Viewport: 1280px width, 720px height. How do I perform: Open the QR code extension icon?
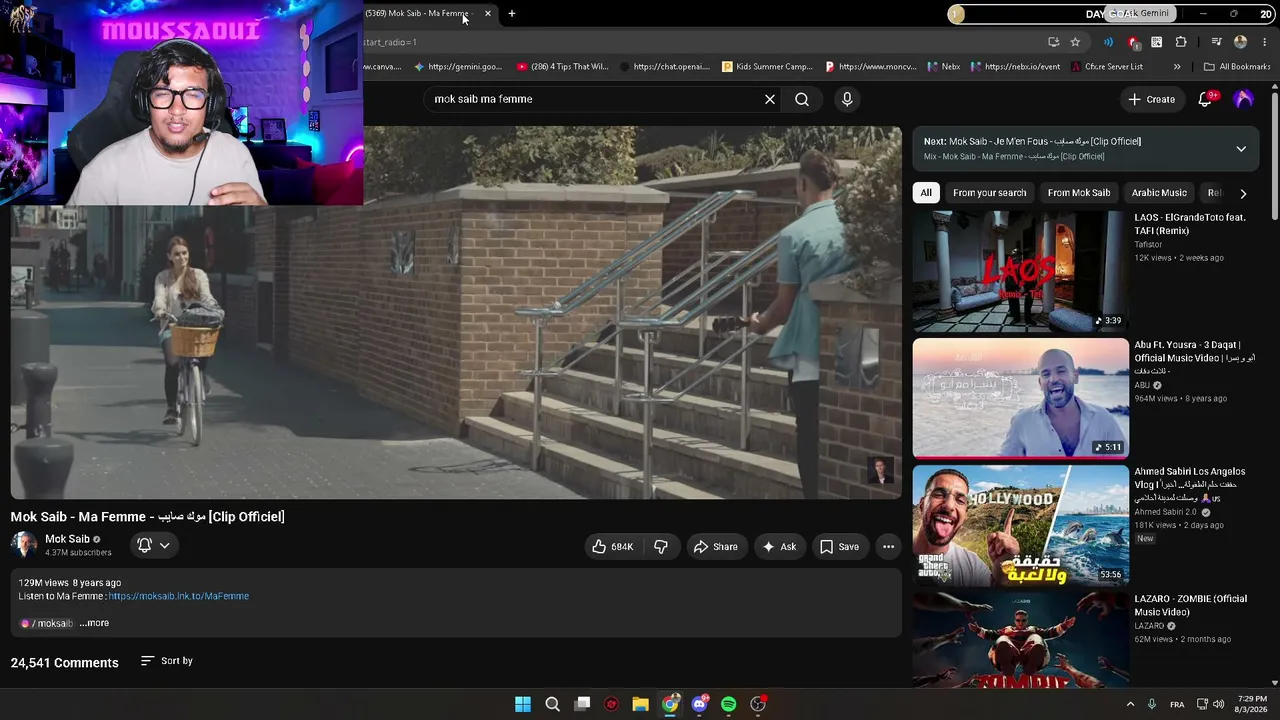pyautogui.click(x=1157, y=42)
